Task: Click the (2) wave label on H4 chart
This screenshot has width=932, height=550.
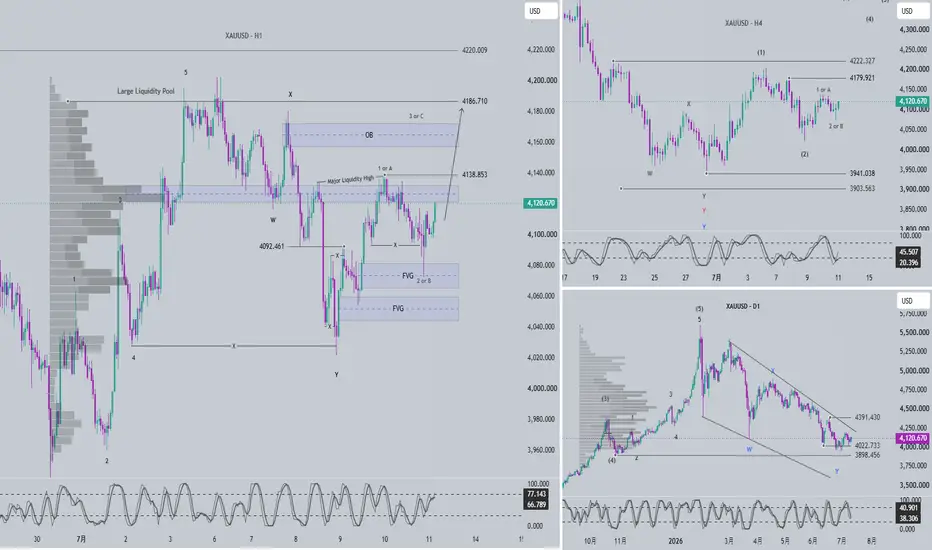Action: tap(804, 155)
